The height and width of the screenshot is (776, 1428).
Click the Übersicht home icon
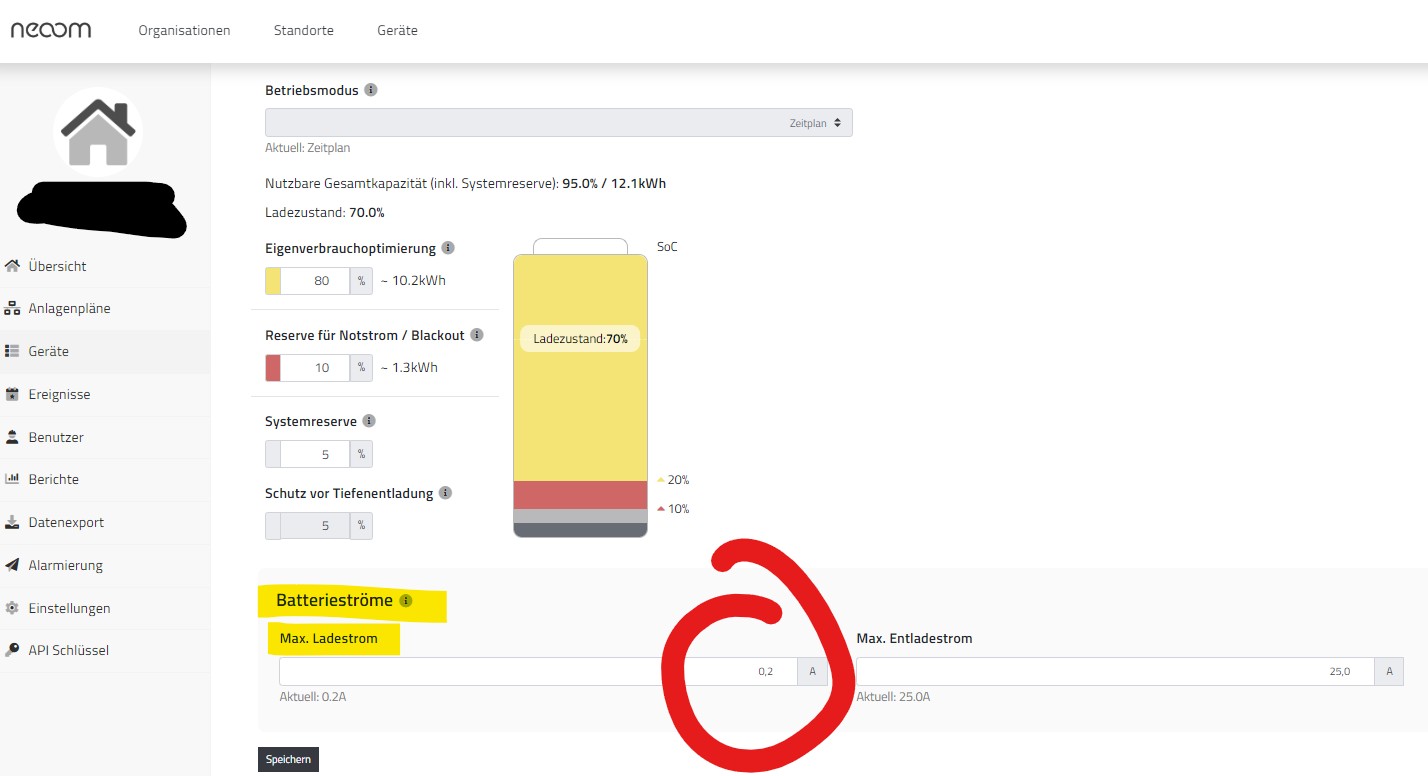click(x=12, y=266)
